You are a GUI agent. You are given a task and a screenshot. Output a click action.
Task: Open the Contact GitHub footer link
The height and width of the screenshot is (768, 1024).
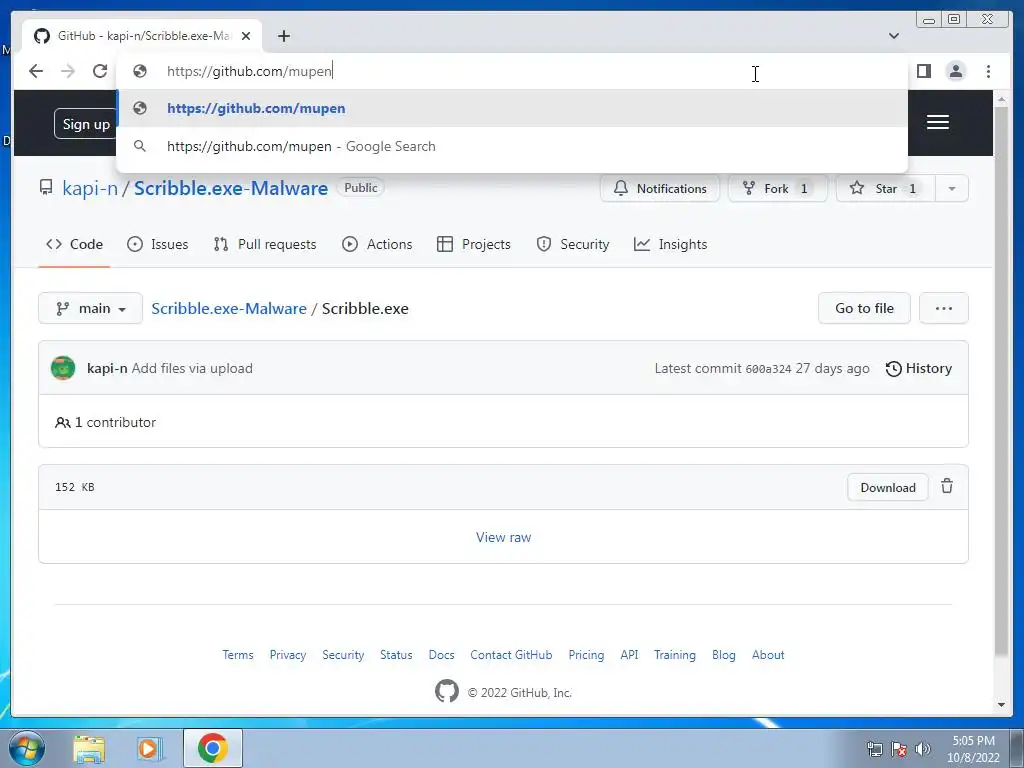pyautogui.click(x=511, y=655)
